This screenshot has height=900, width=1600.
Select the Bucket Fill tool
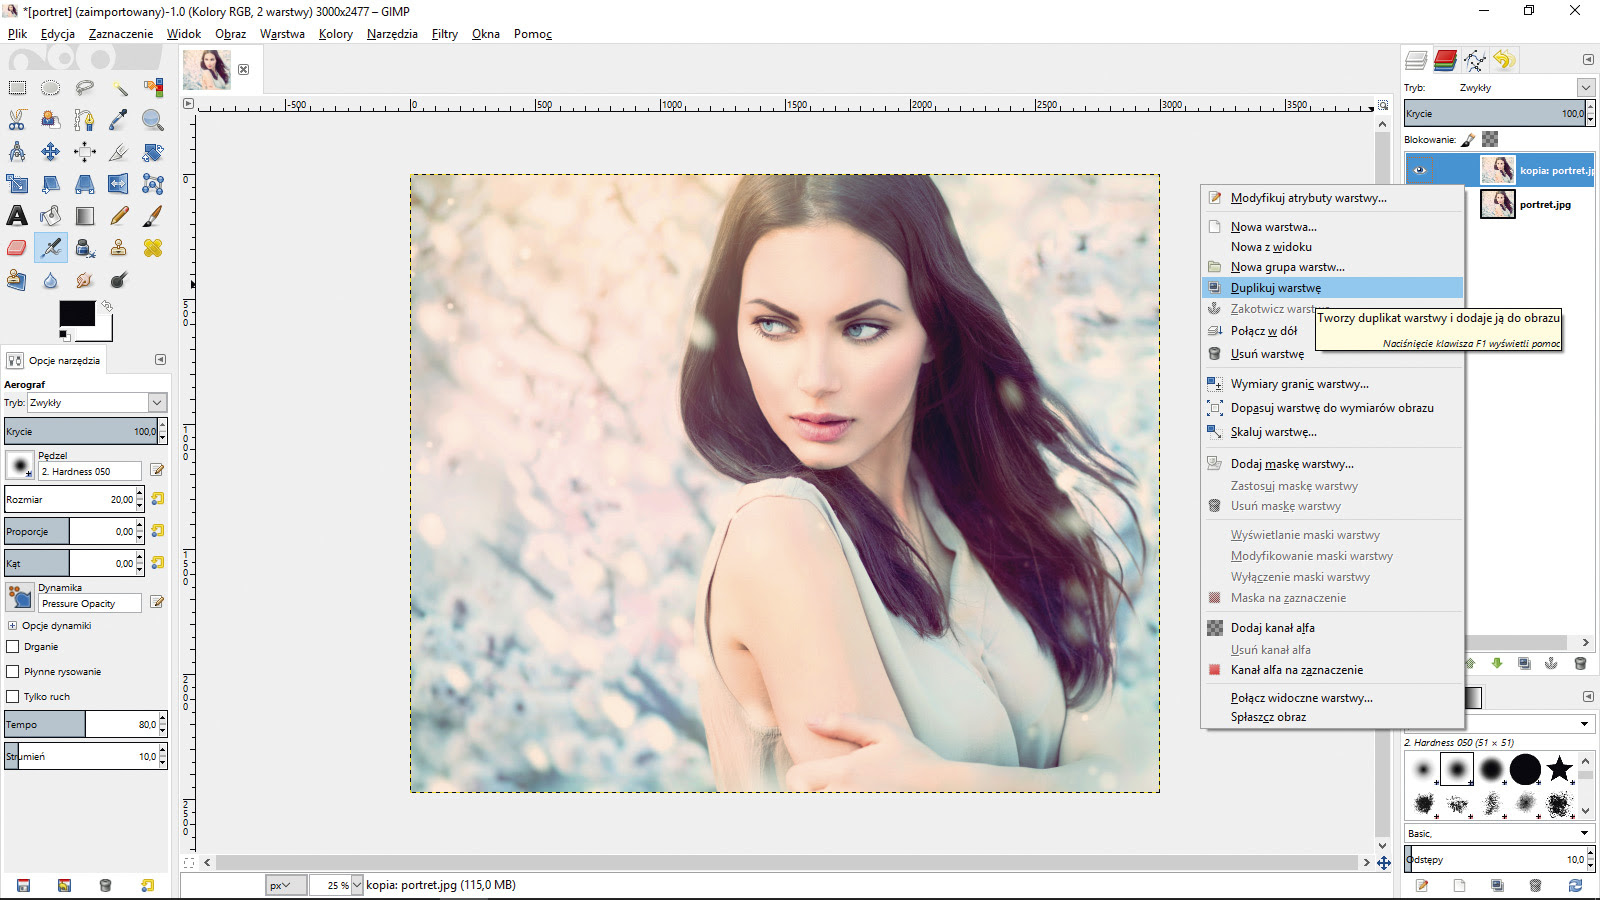tap(51, 216)
